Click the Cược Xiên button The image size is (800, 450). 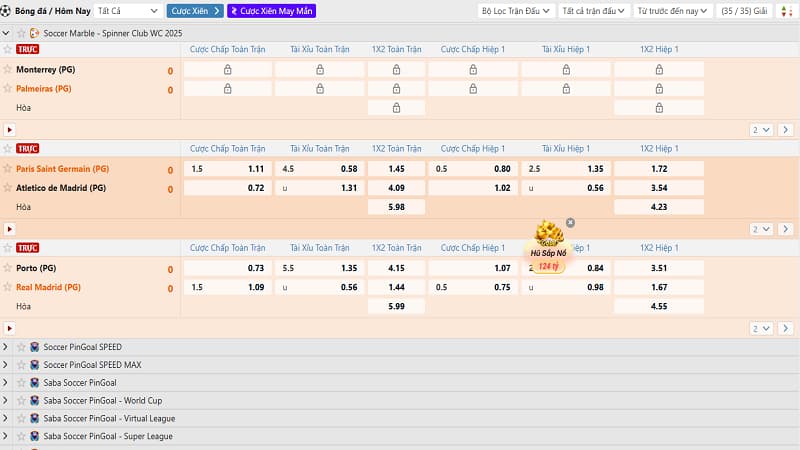tap(195, 11)
